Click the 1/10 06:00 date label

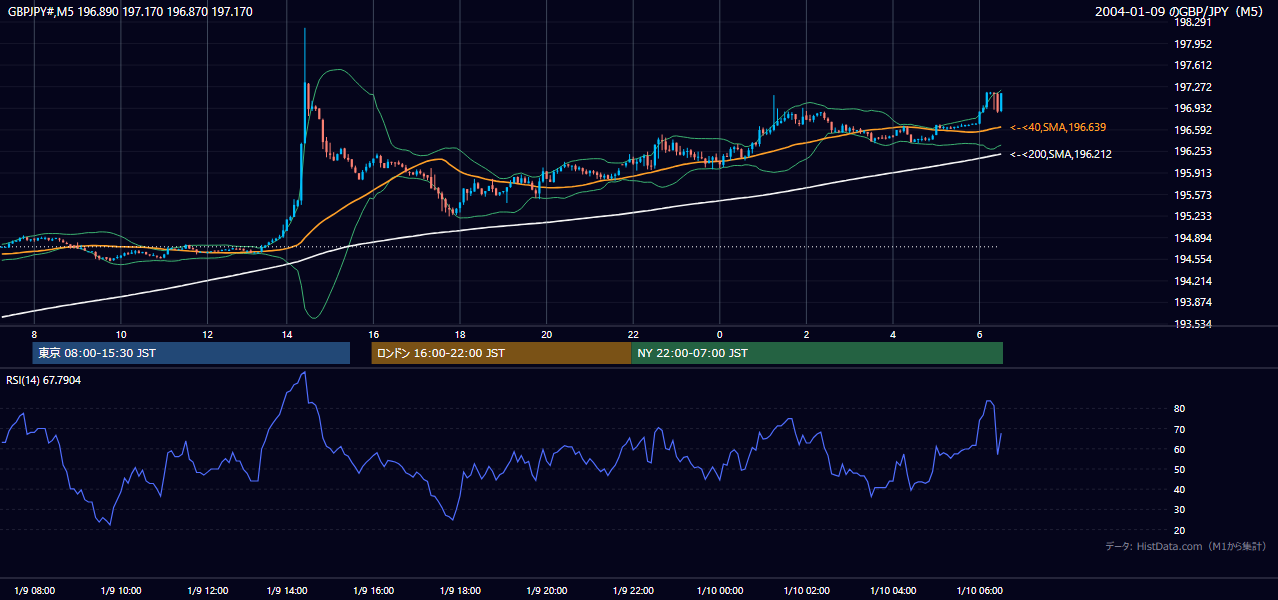pyautogui.click(x=980, y=590)
